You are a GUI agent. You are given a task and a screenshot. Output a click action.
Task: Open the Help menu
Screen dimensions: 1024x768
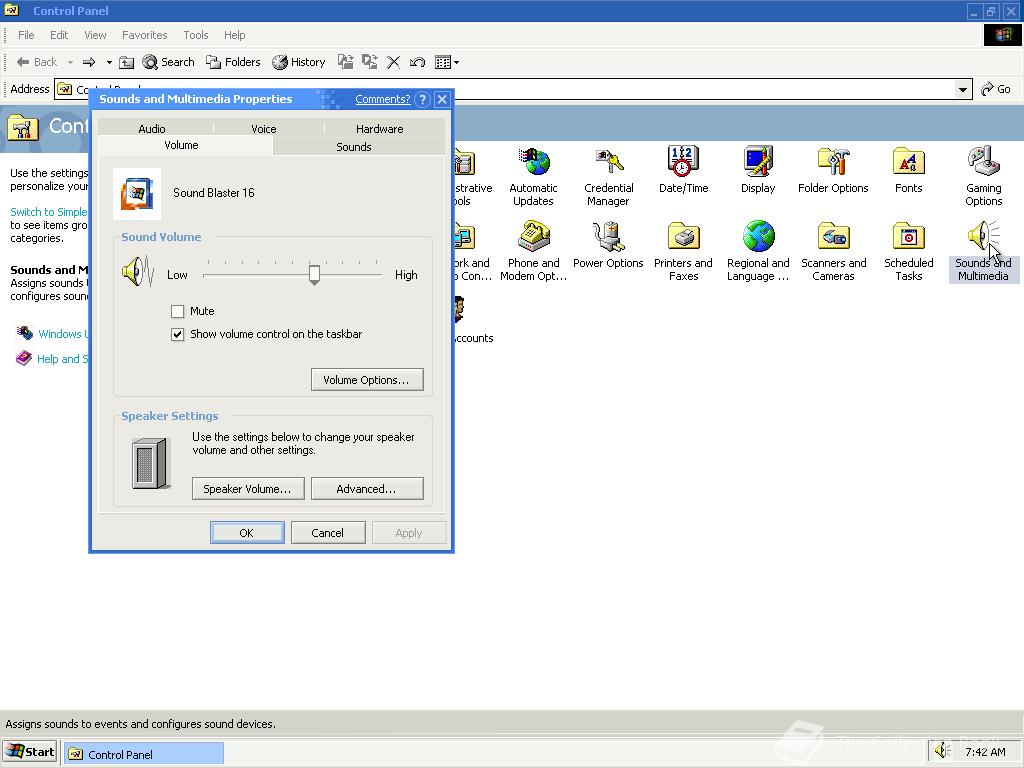click(x=234, y=35)
